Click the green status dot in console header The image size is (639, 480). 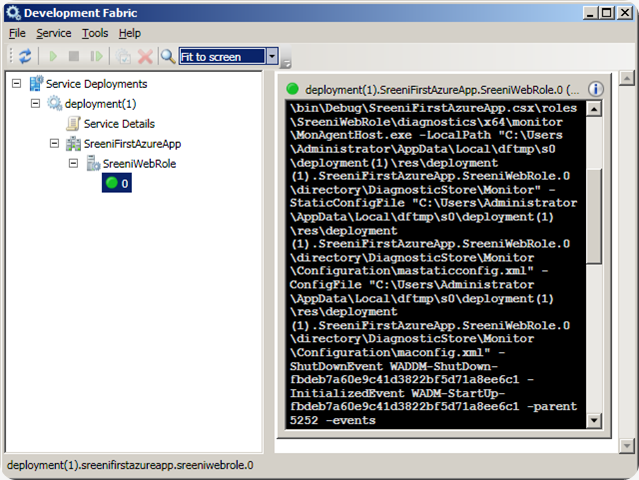tap(293, 89)
